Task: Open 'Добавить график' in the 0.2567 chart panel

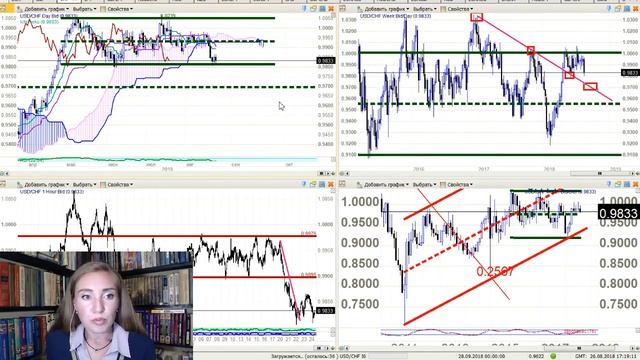Action: [x=382, y=184]
